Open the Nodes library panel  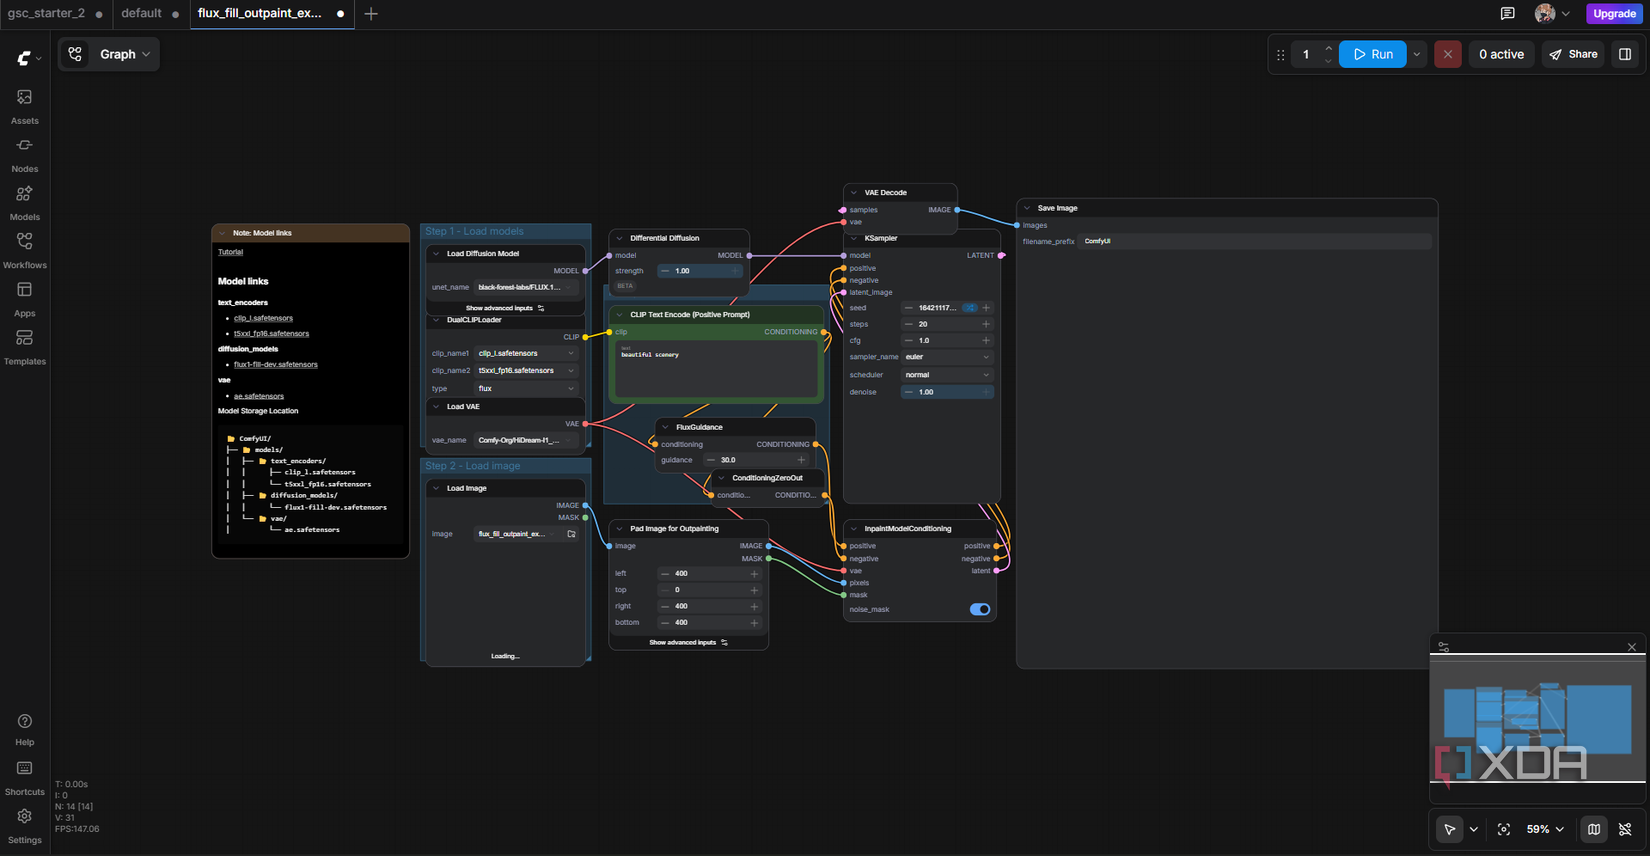pyautogui.click(x=24, y=155)
